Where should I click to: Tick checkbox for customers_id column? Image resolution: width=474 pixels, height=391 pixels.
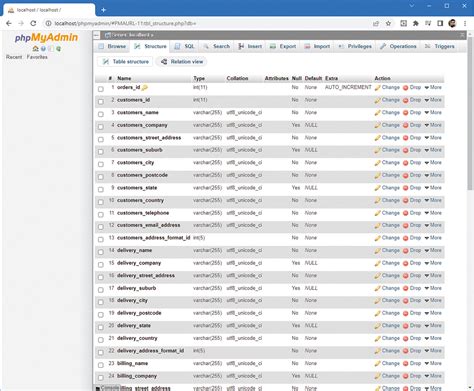[101, 101]
